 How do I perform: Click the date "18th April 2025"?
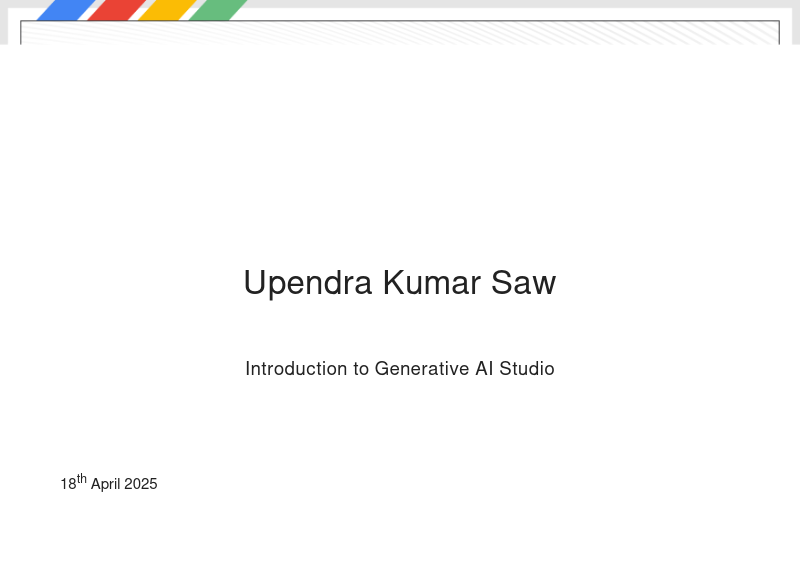click(x=109, y=483)
